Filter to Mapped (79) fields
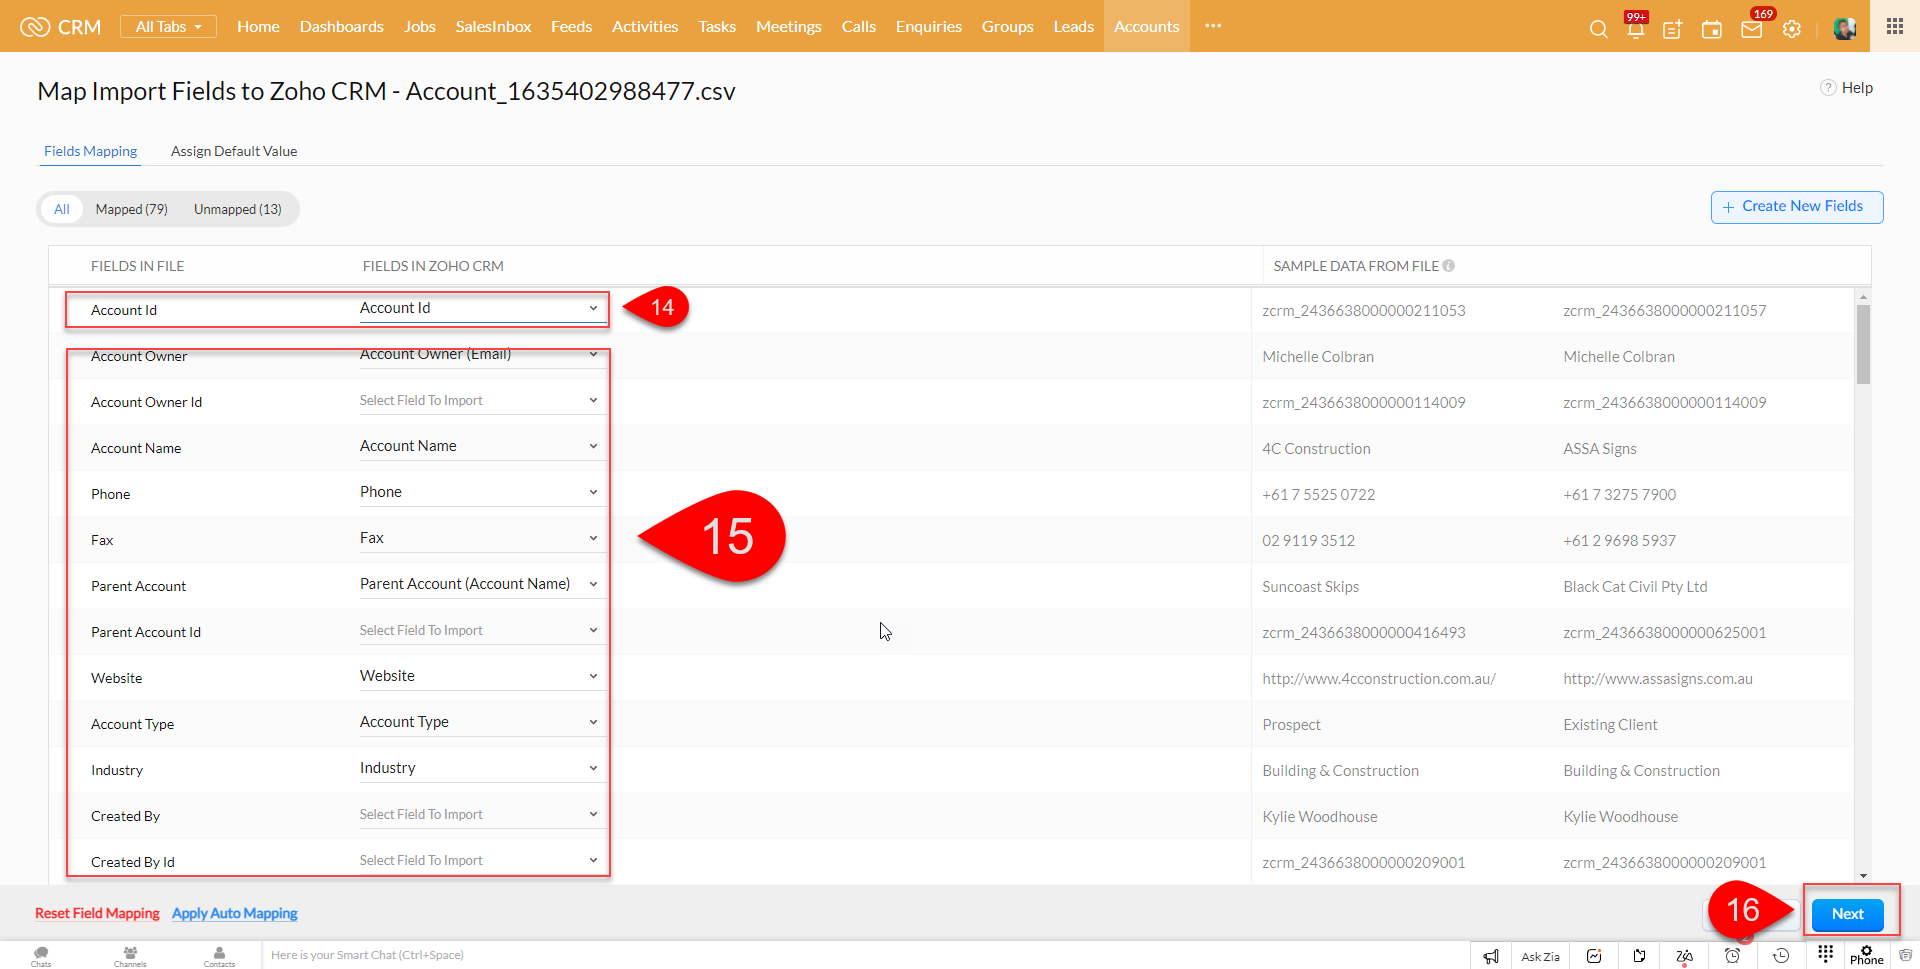 (x=132, y=209)
